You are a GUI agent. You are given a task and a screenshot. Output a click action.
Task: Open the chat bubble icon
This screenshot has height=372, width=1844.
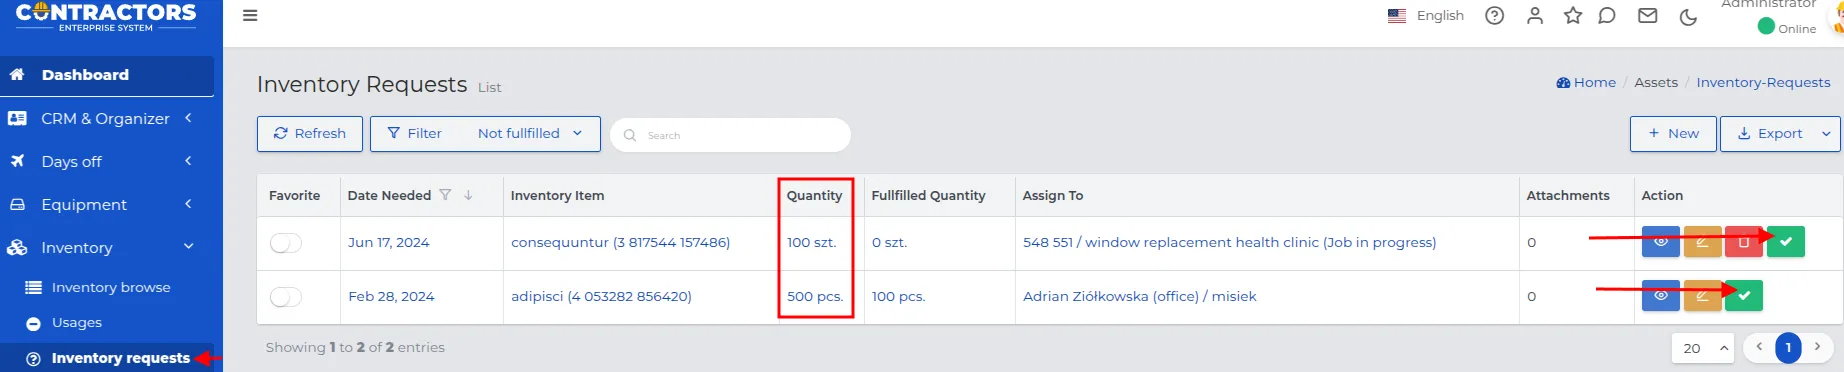[x=1607, y=15]
